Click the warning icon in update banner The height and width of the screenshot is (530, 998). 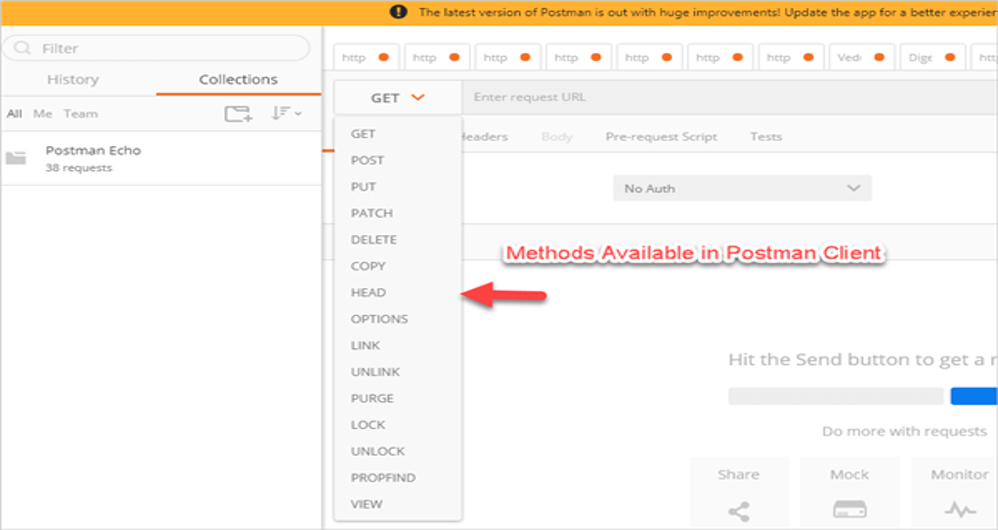click(x=398, y=11)
